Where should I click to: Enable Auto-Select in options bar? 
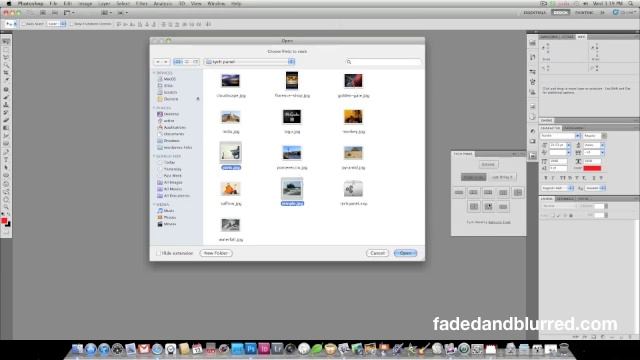[23, 24]
